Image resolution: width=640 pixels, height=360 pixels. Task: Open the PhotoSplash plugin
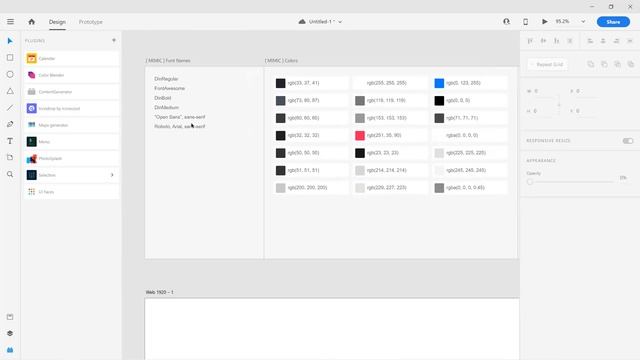pos(72,158)
